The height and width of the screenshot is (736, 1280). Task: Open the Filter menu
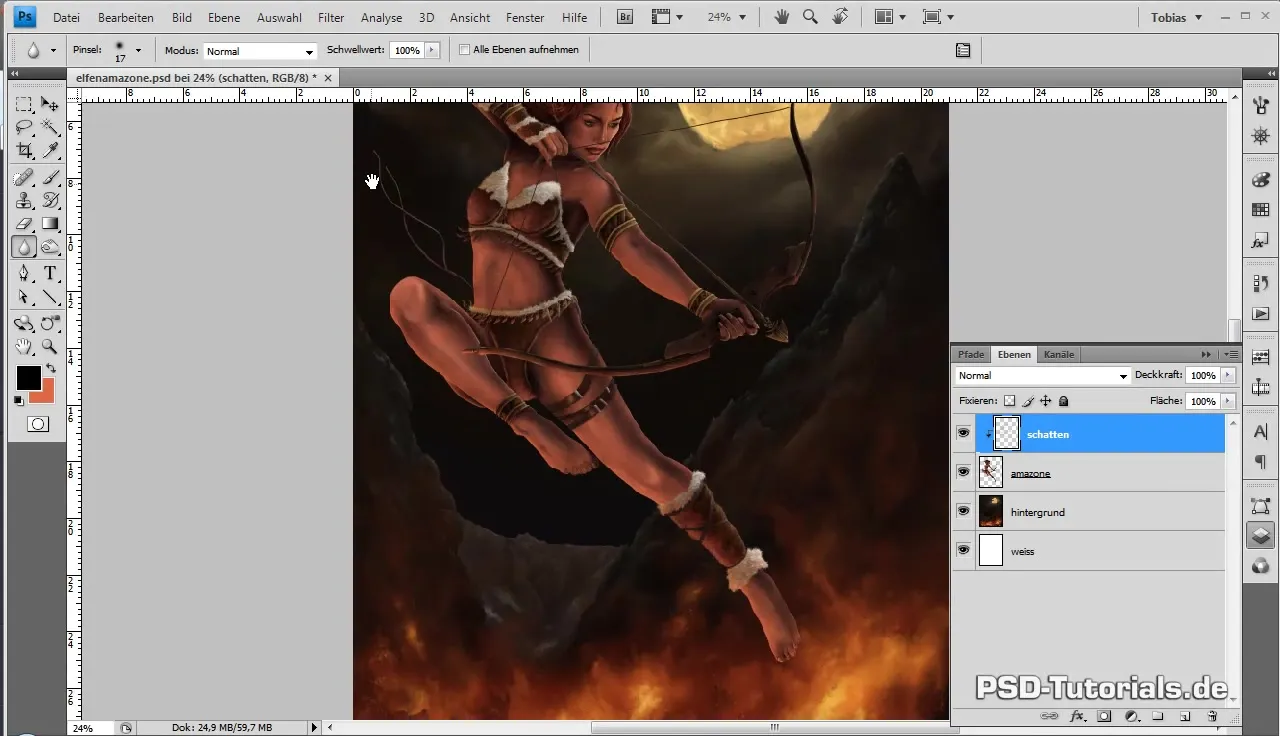(x=331, y=18)
